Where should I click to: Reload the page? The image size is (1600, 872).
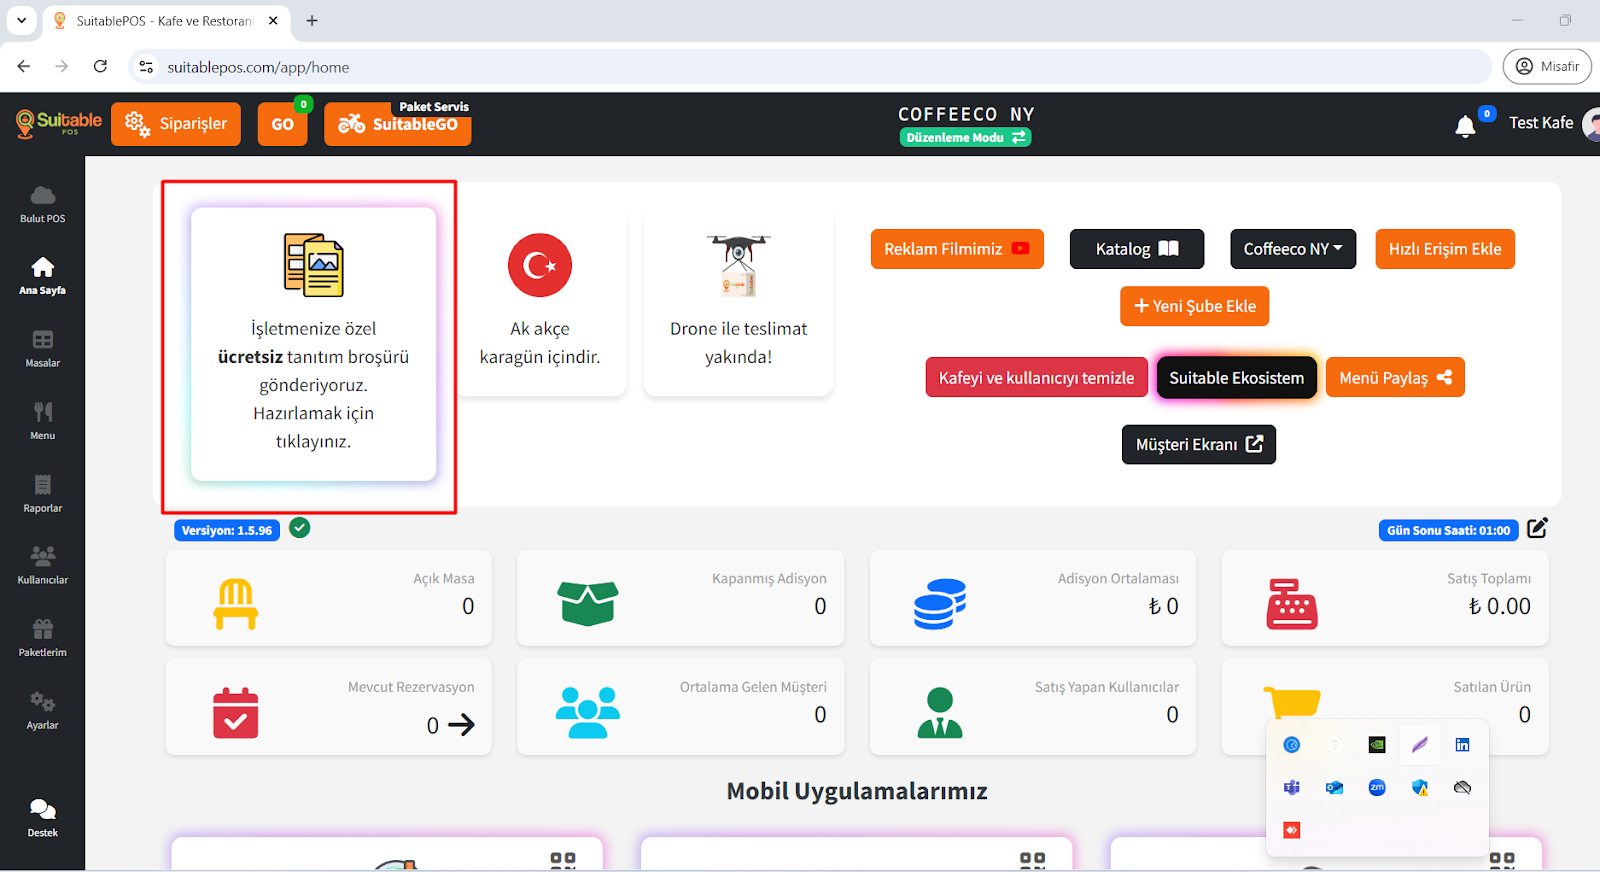pyautogui.click(x=100, y=66)
